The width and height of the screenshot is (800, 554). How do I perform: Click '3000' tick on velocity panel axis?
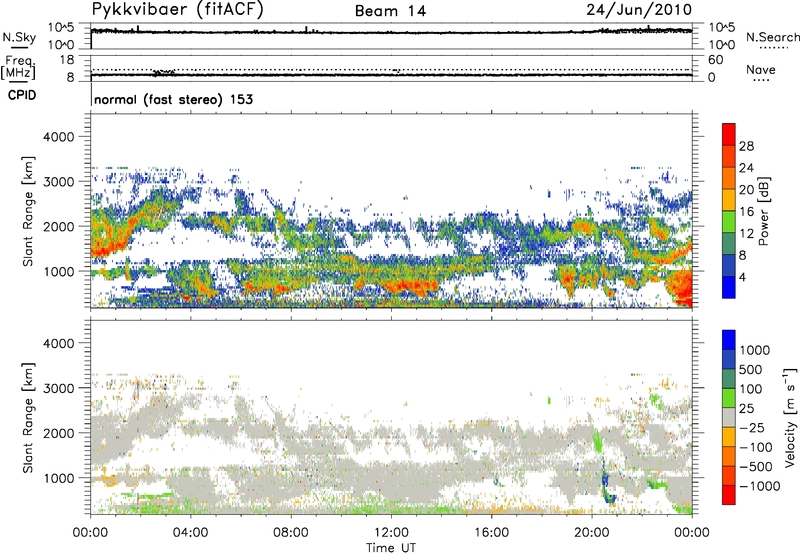tap(58, 388)
